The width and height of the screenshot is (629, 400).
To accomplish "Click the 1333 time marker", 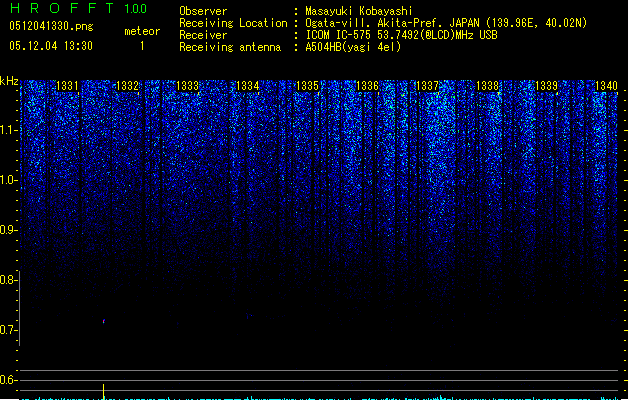I will pos(187,86).
